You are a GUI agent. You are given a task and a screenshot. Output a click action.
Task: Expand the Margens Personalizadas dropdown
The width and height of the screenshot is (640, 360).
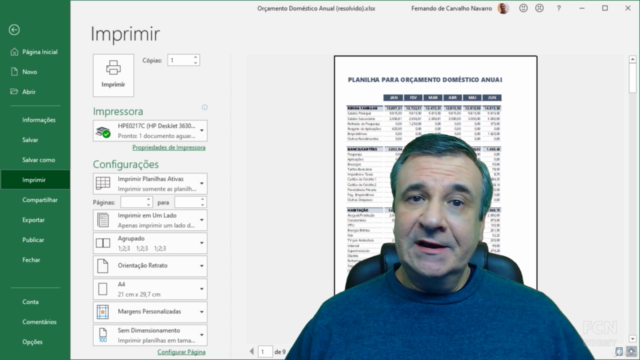pos(150,312)
